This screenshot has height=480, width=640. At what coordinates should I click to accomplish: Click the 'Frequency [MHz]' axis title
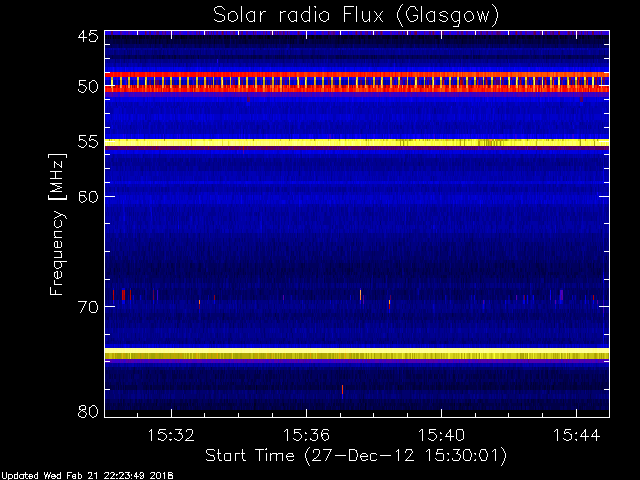pyautogui.click(x=57, y=224)
